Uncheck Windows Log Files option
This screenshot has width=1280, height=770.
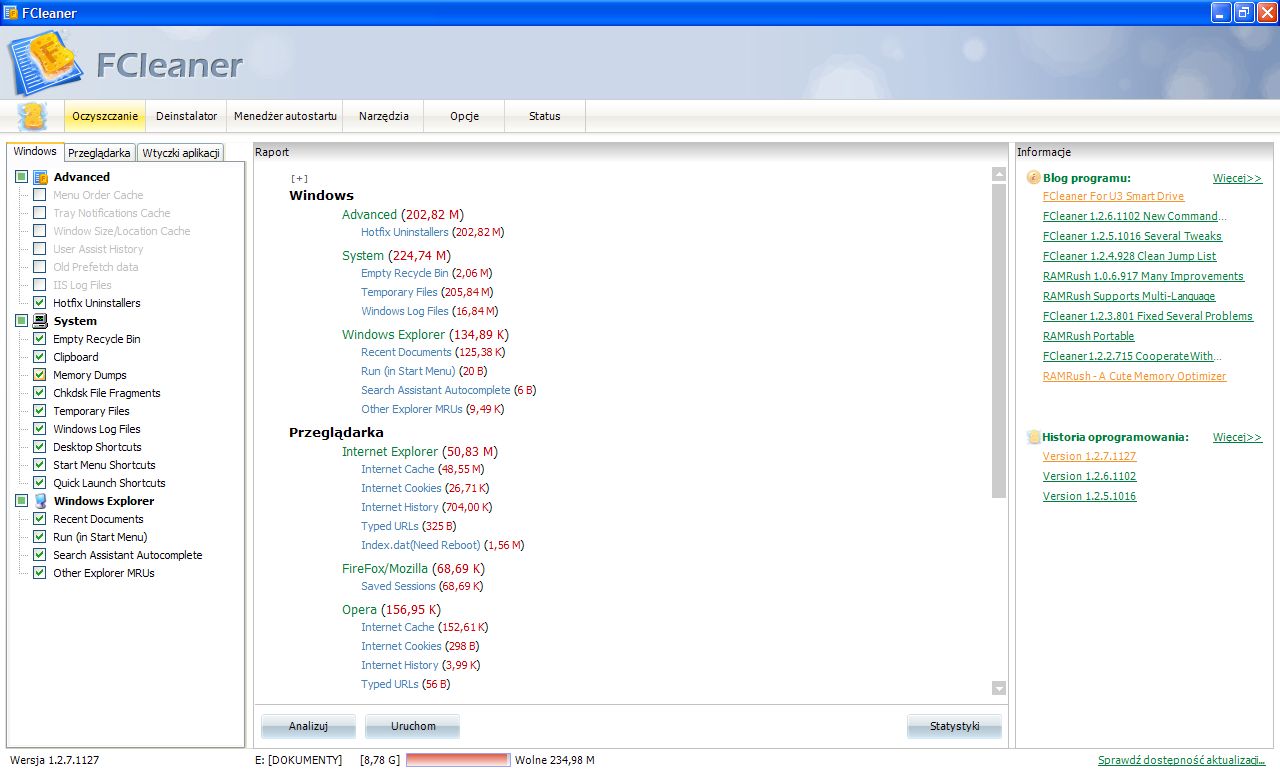tap(39, 429)
